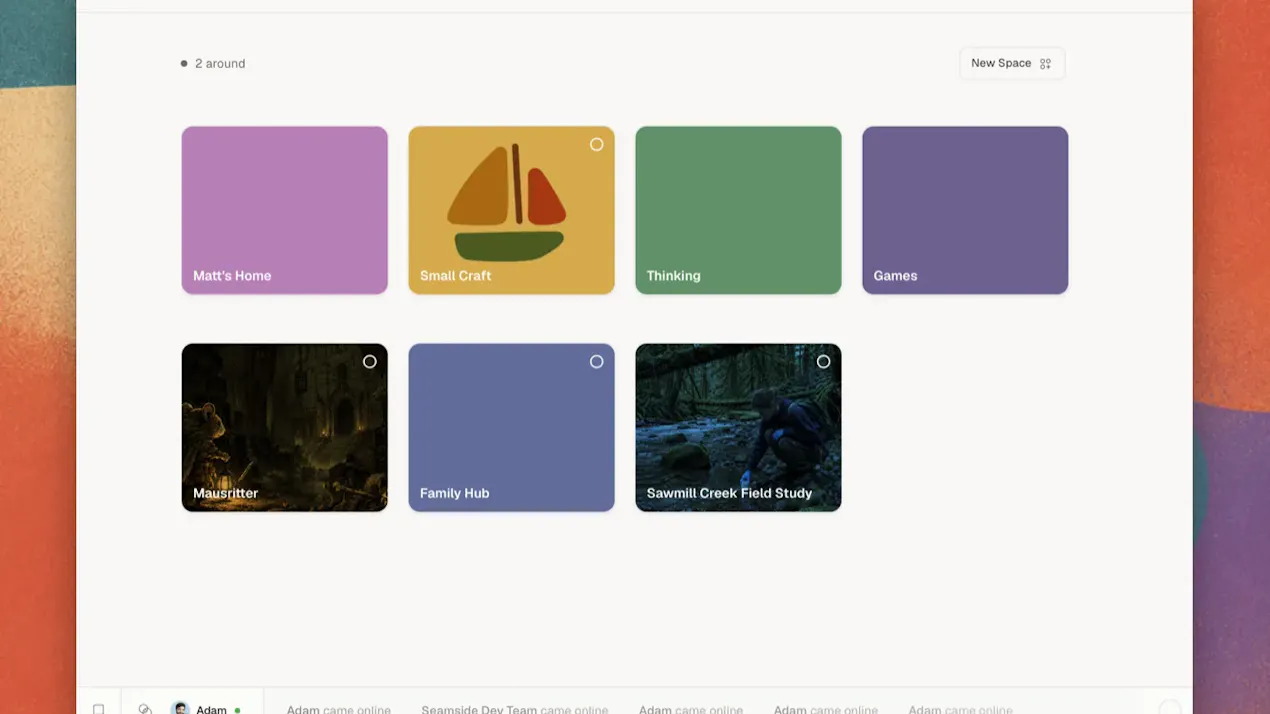
Task: Click Adam's green online status dot
Action: 237,710
